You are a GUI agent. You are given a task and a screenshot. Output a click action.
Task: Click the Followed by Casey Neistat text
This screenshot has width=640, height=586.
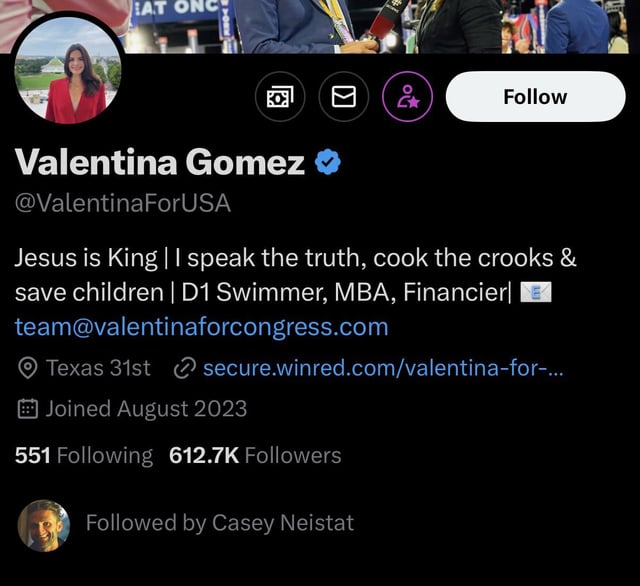[220, 523]
